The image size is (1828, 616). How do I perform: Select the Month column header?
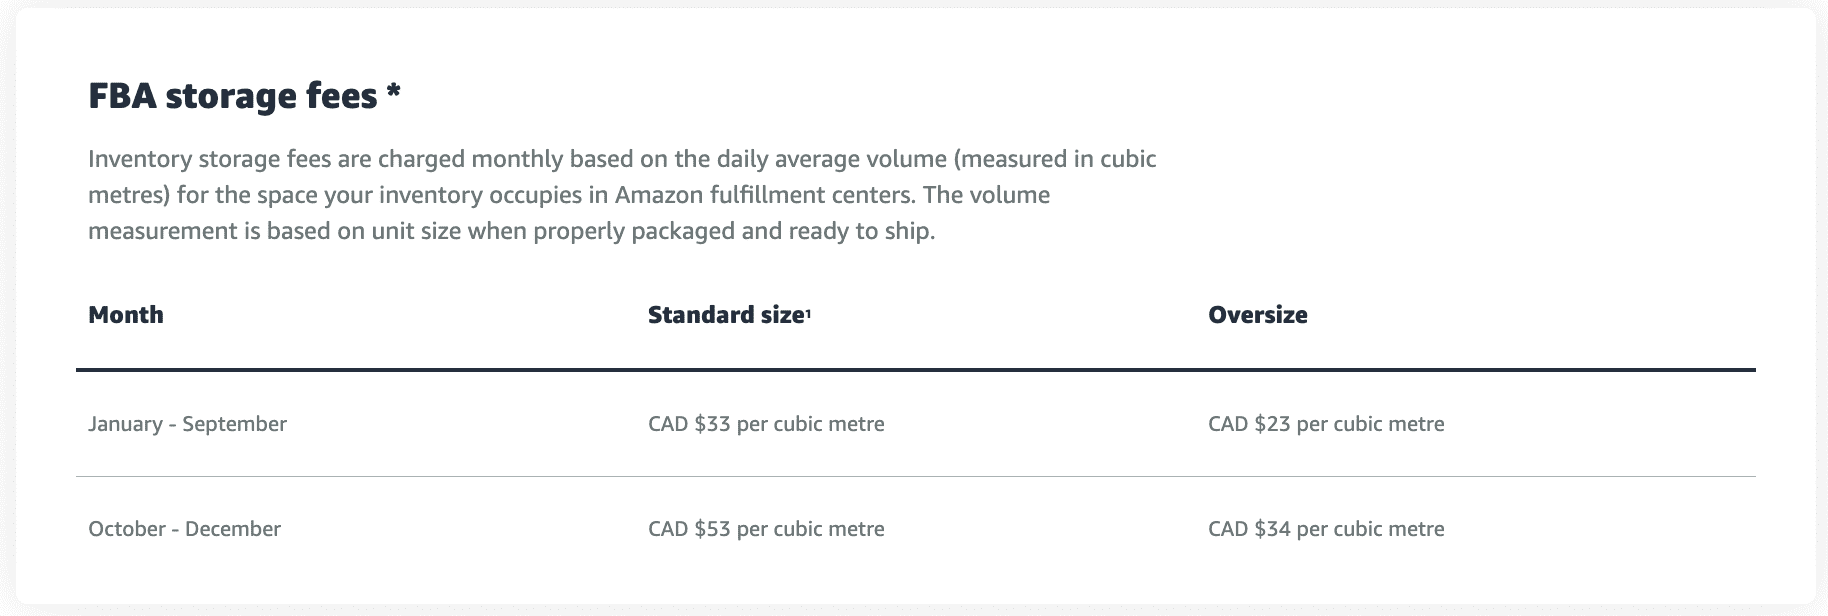126,315
